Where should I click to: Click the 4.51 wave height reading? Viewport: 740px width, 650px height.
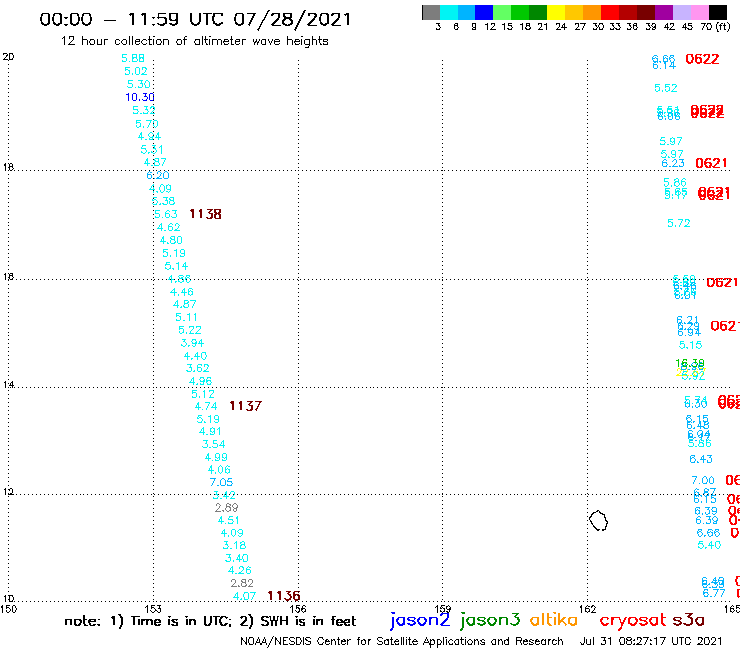pos(228,521)
